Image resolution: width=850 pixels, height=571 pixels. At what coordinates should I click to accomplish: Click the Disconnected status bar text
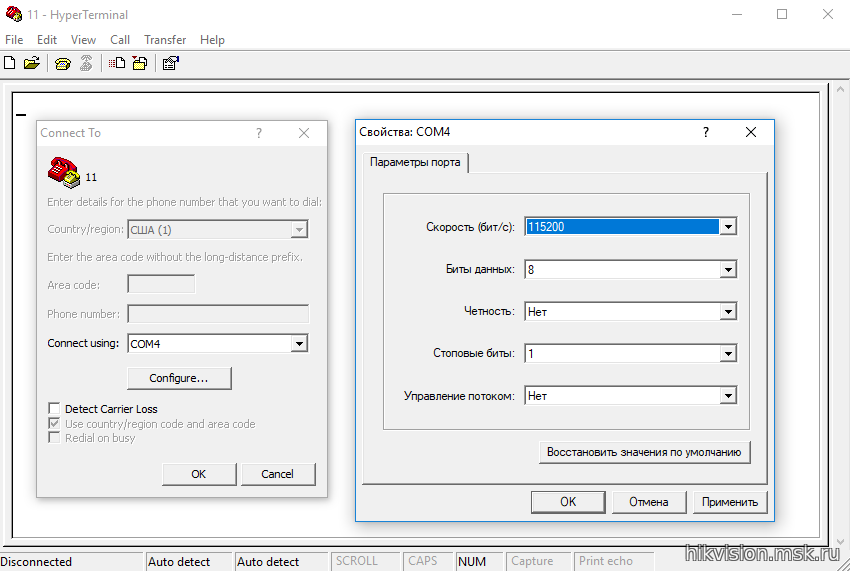36,561
